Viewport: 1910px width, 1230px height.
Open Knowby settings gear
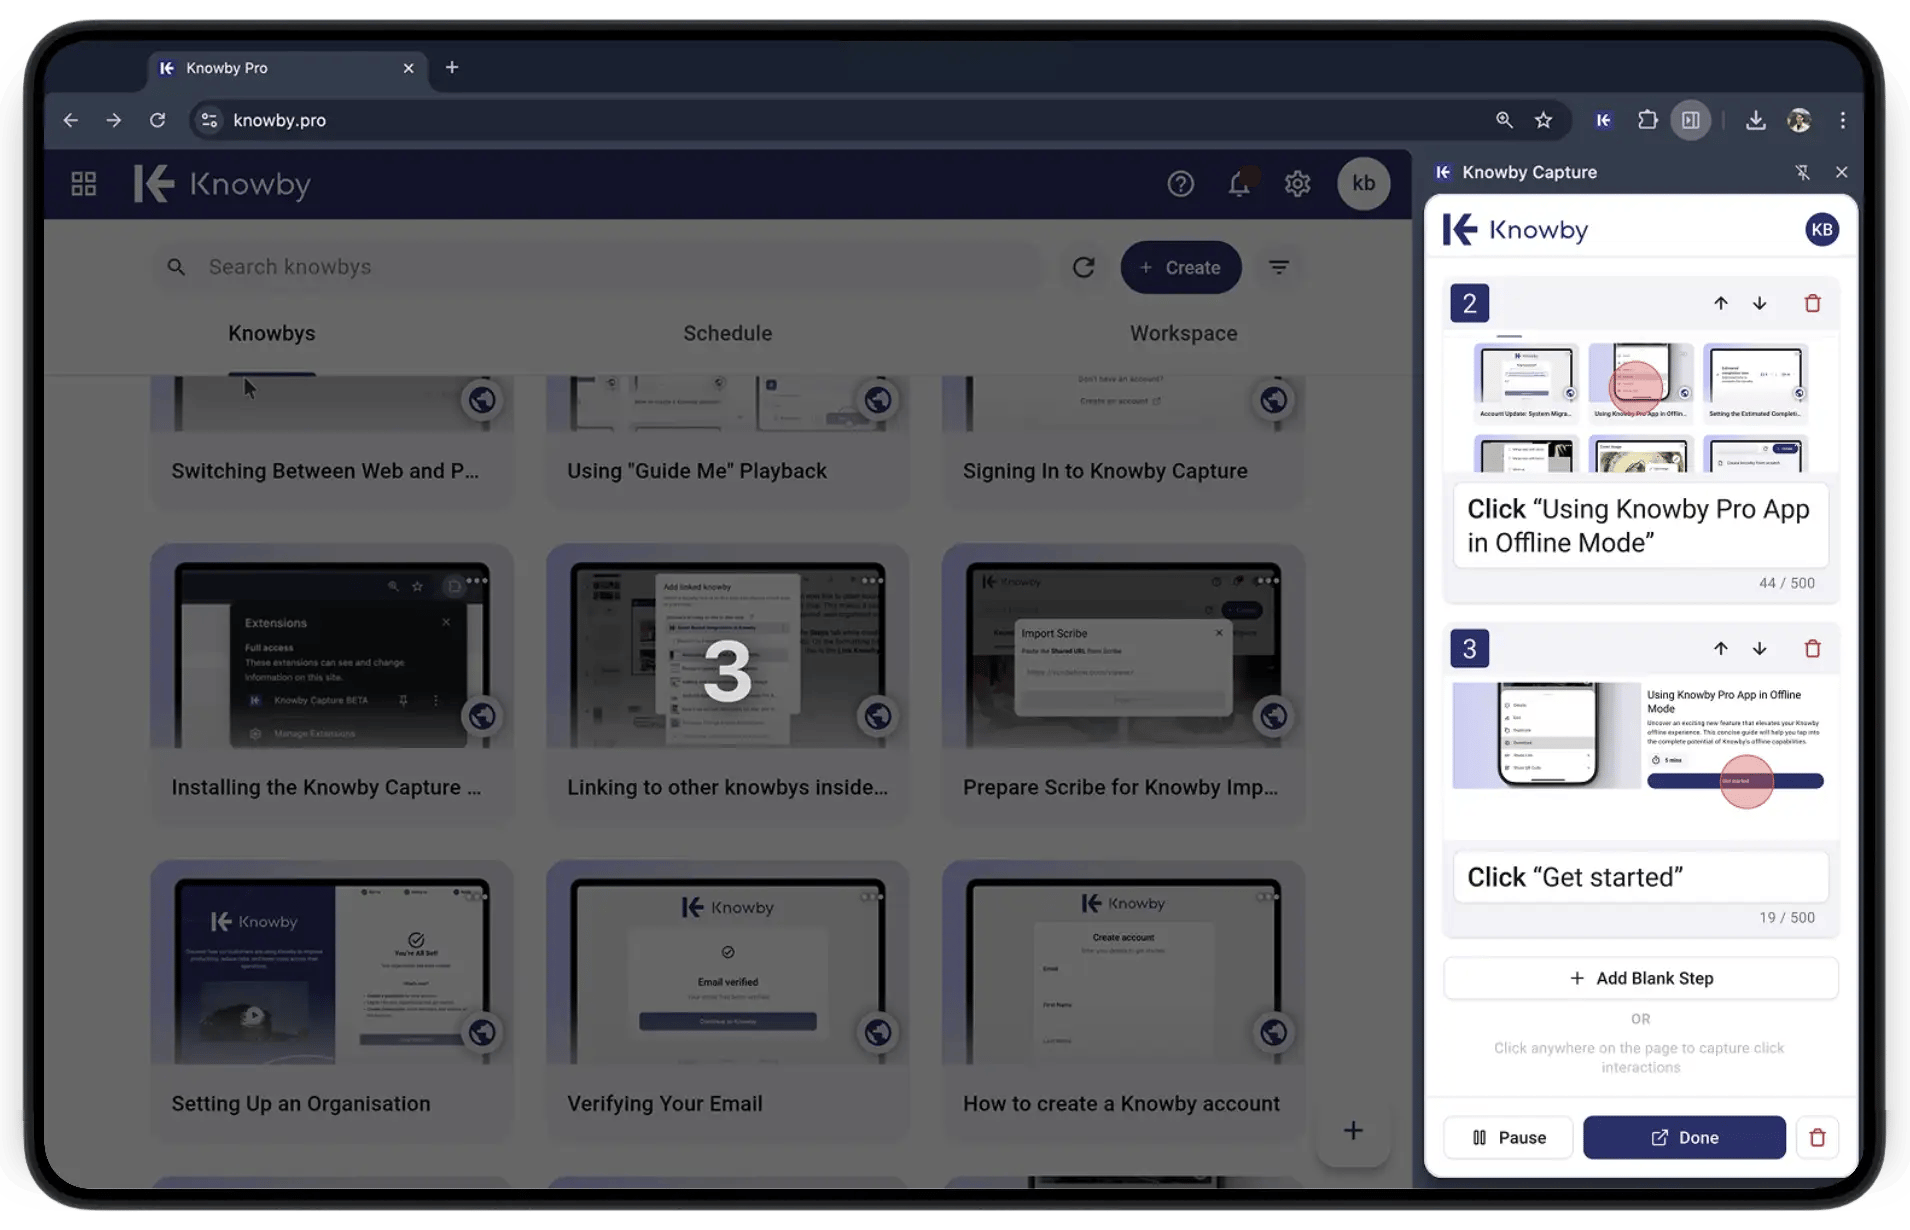coord(1297,183)
